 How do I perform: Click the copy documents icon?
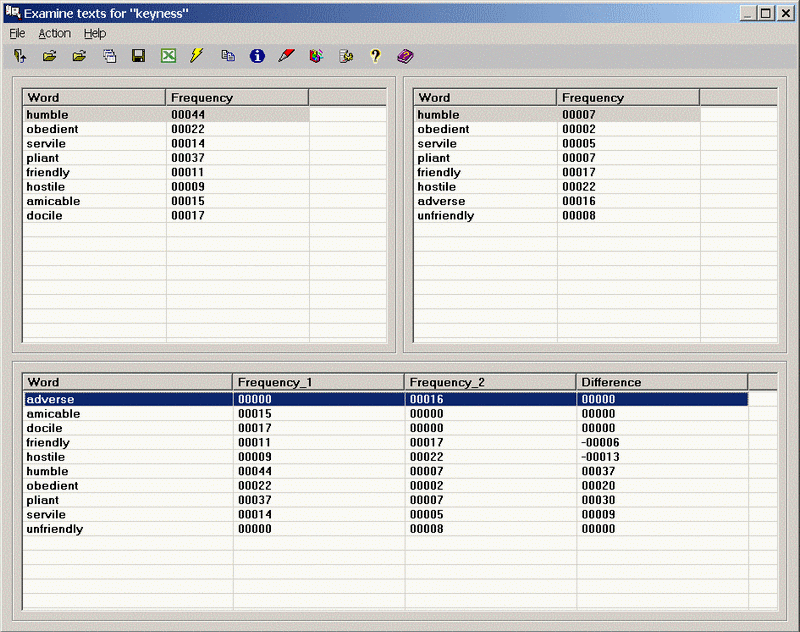[x=228, y=56]
